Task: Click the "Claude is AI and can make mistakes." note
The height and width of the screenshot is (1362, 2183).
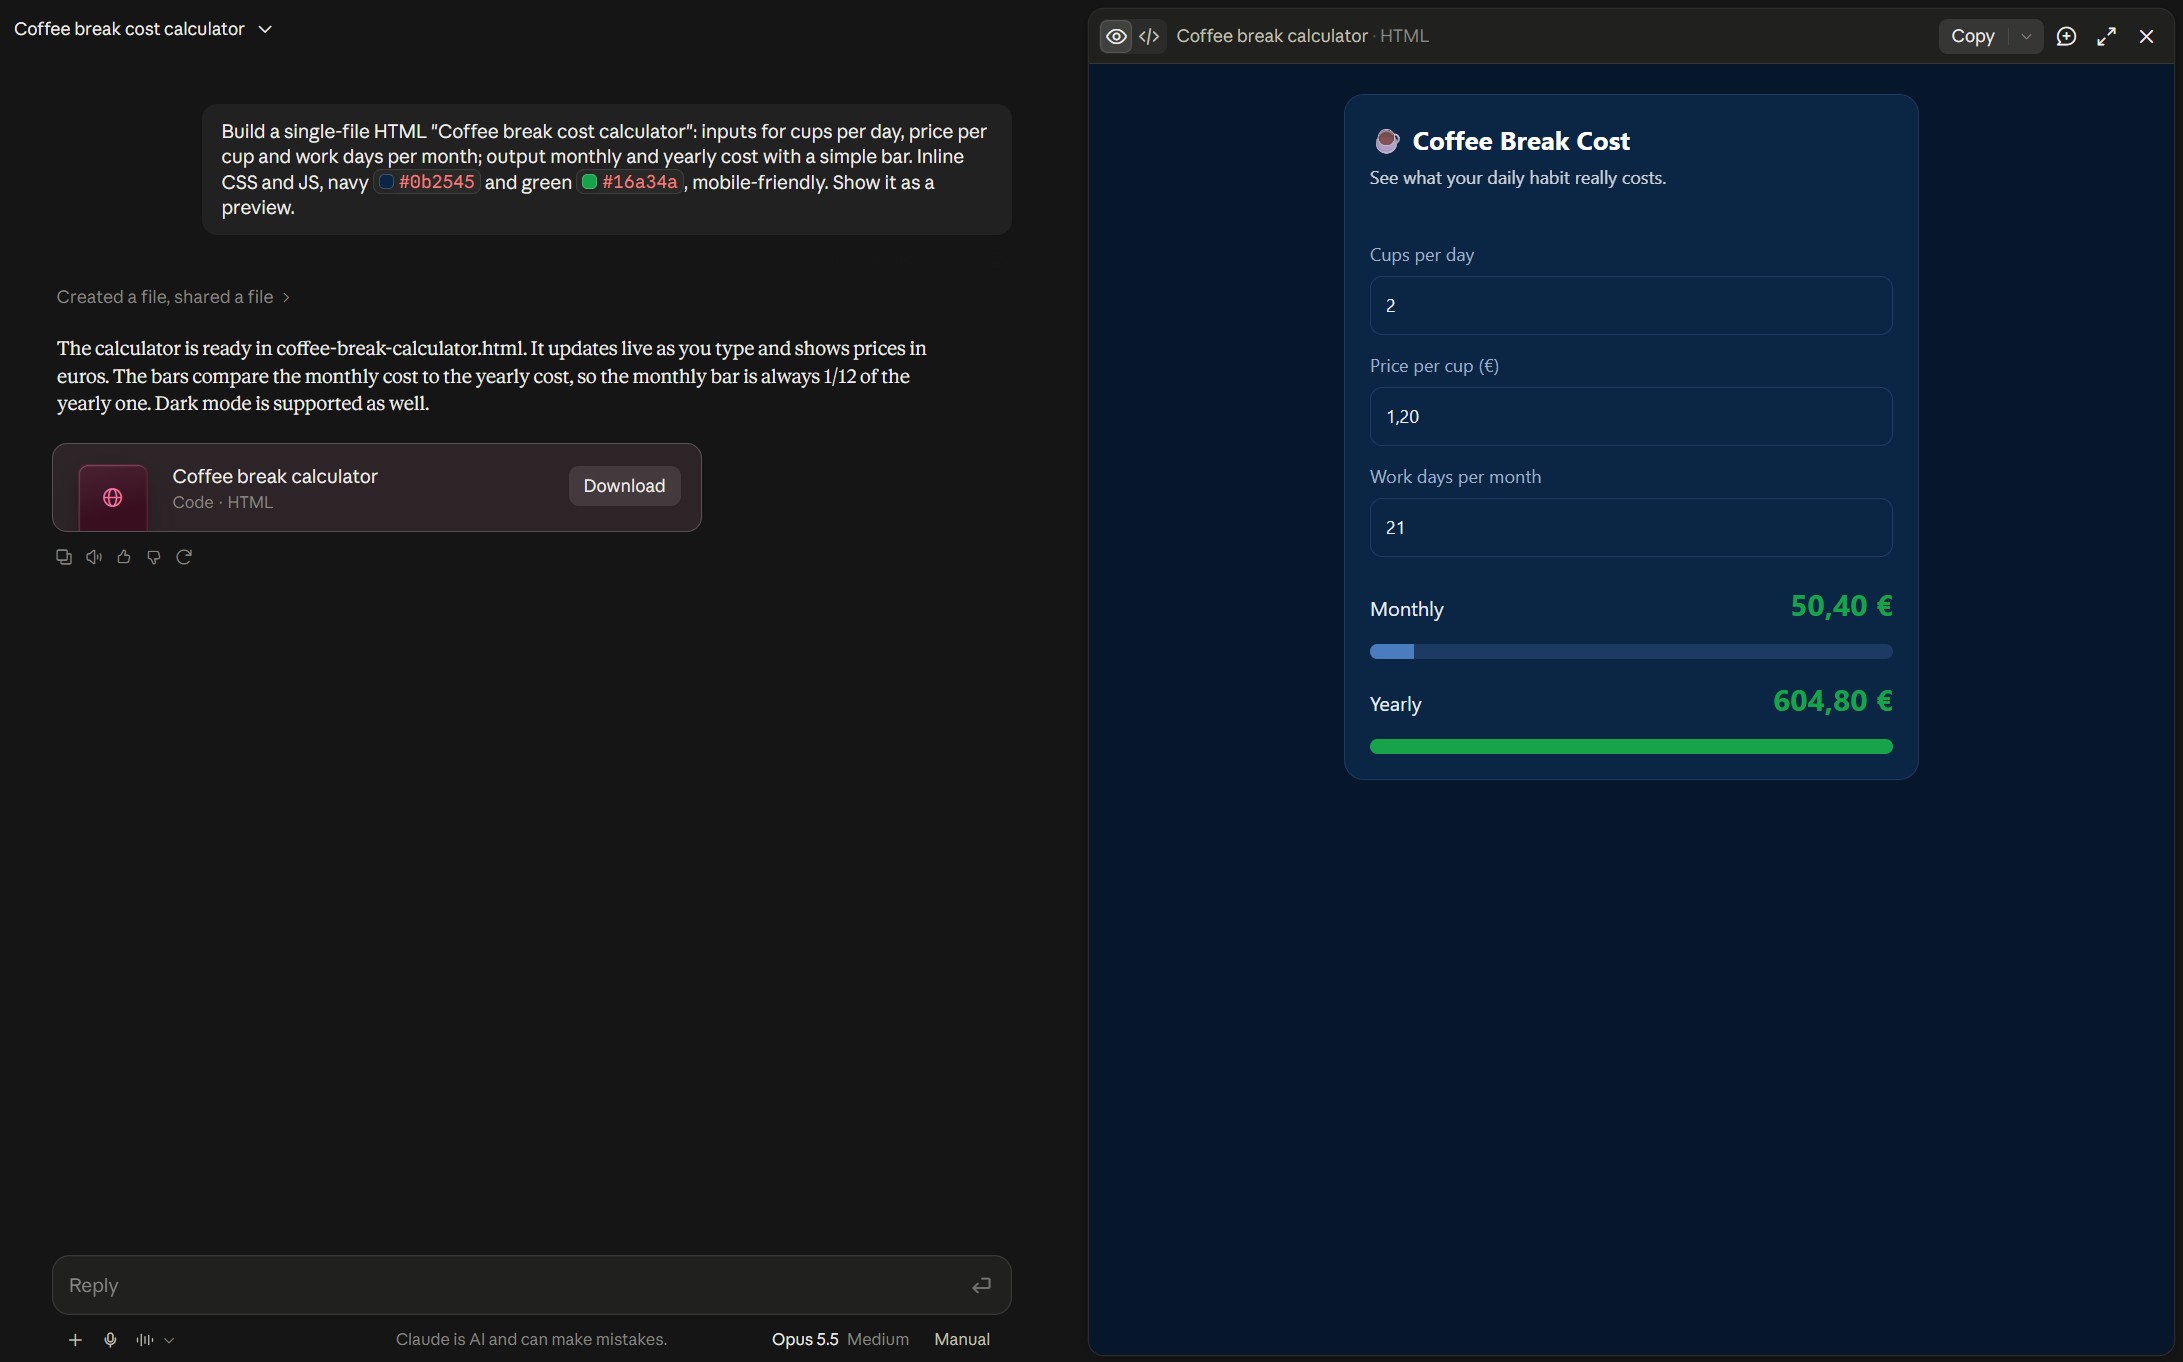Action: point(531,1339)
